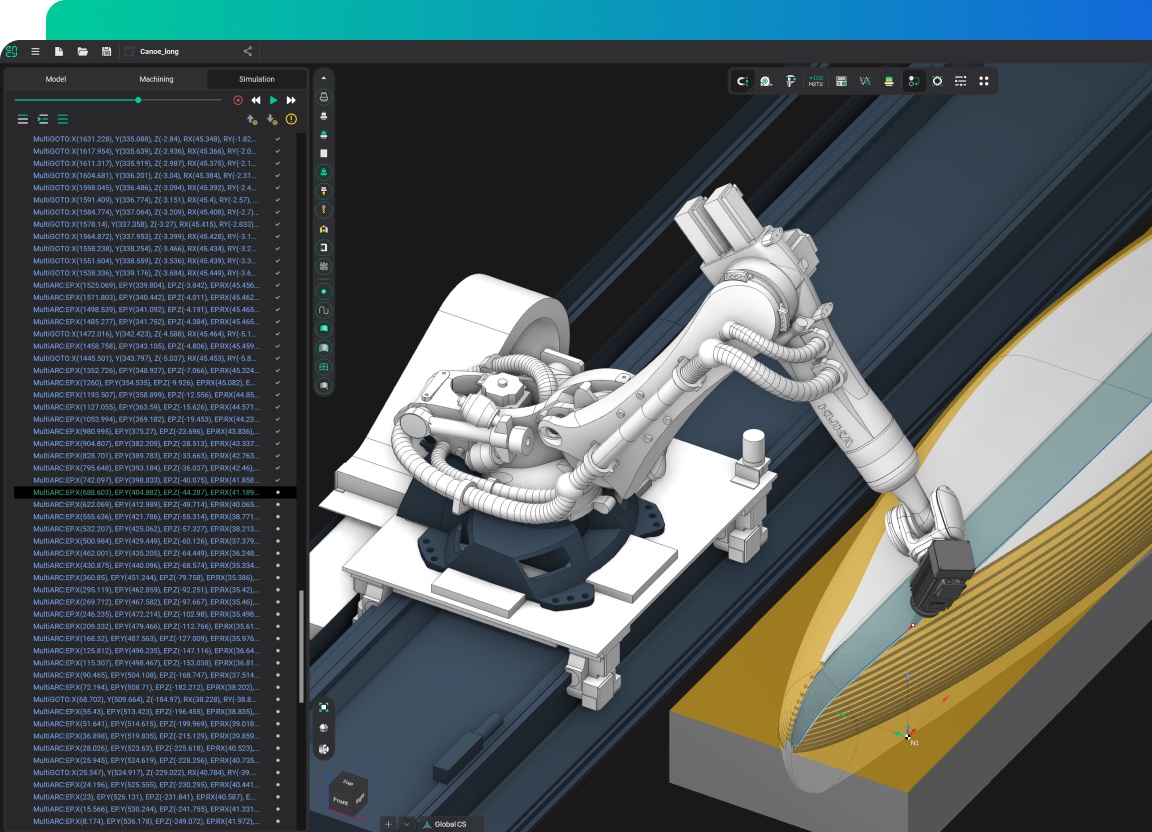
Task: Click the fast-forward simulation button
Action: (x=291, y=100)
